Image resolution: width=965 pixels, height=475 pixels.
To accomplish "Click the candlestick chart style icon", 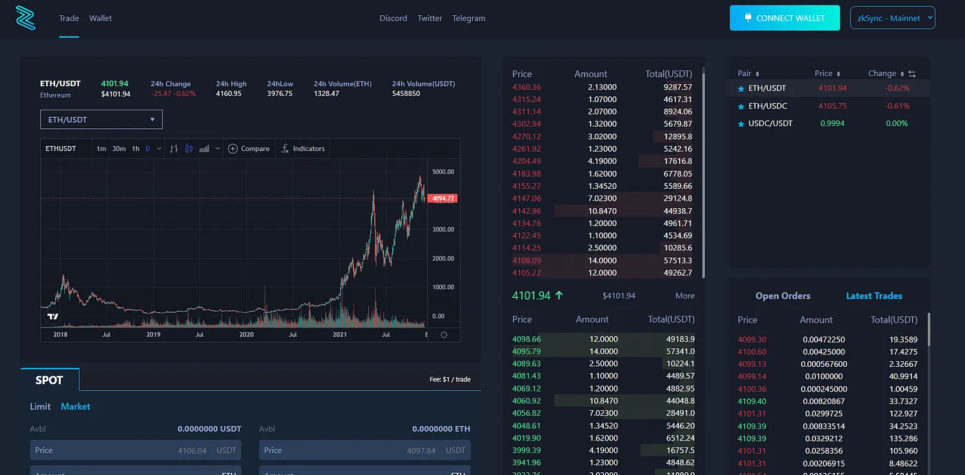I will [x=188, y=149].
